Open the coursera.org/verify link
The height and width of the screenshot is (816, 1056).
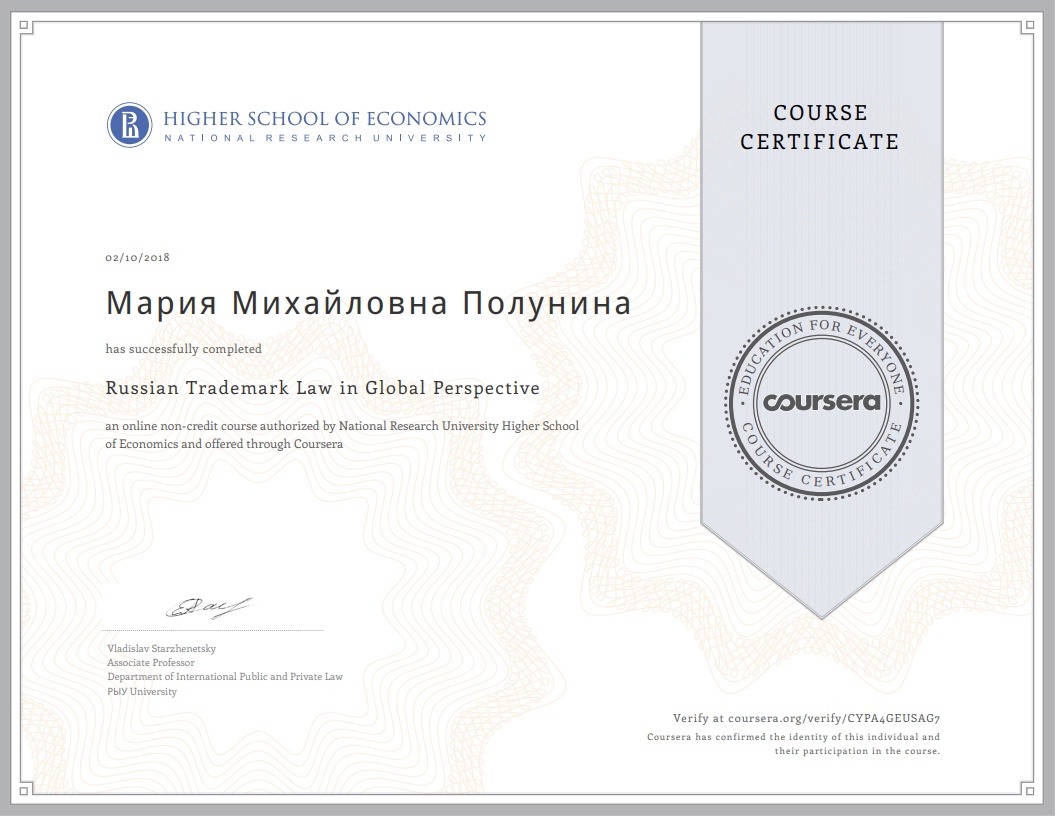coord(808,718)
